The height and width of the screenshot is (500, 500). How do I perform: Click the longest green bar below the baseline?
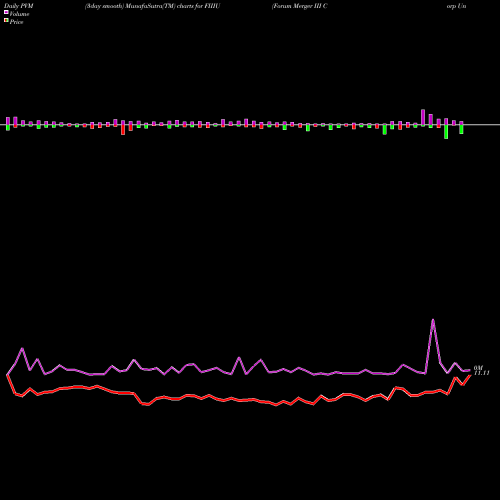pyautogui.click(x=446, y=132)
